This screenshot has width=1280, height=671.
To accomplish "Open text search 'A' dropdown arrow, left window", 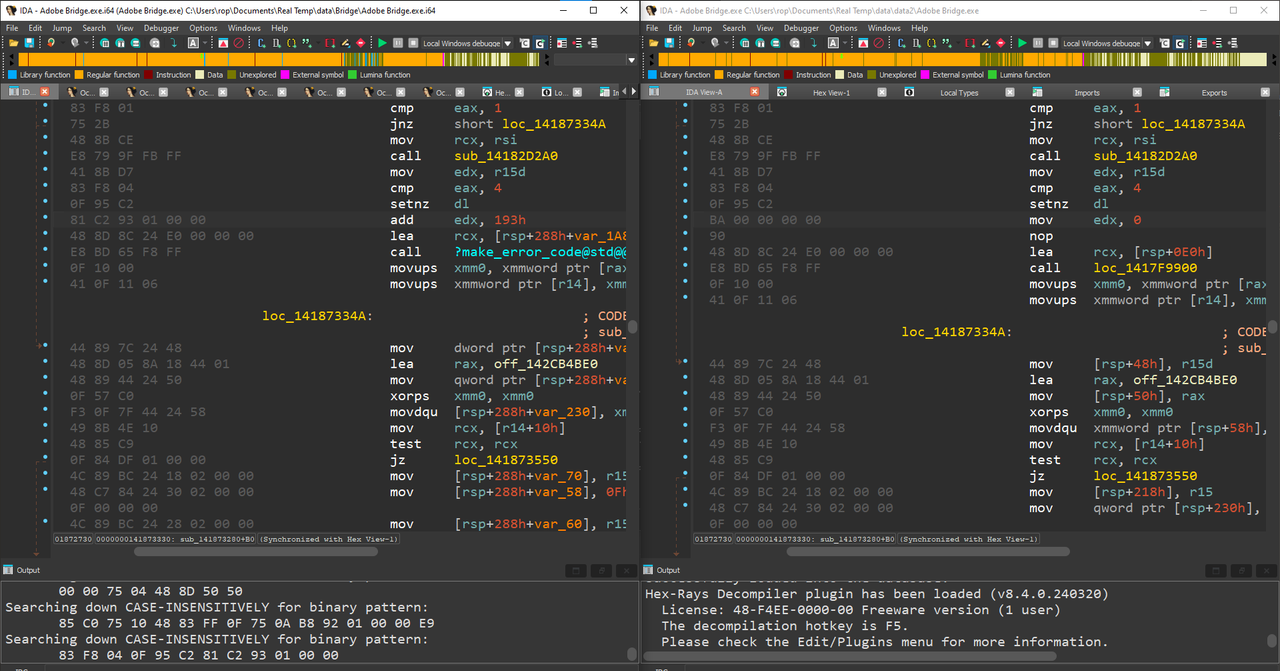I will click(204, 43).
